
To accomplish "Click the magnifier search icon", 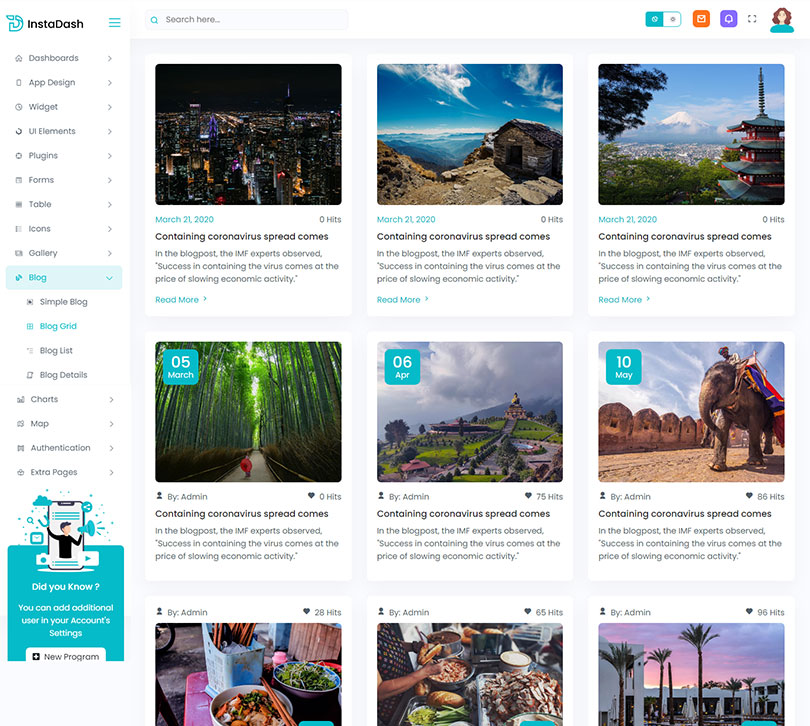I will [154, 20].
